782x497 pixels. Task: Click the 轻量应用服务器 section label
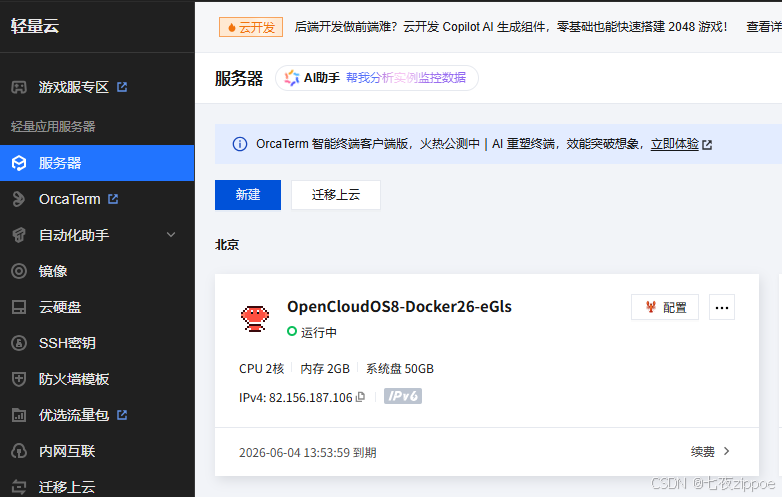point(53,127)
